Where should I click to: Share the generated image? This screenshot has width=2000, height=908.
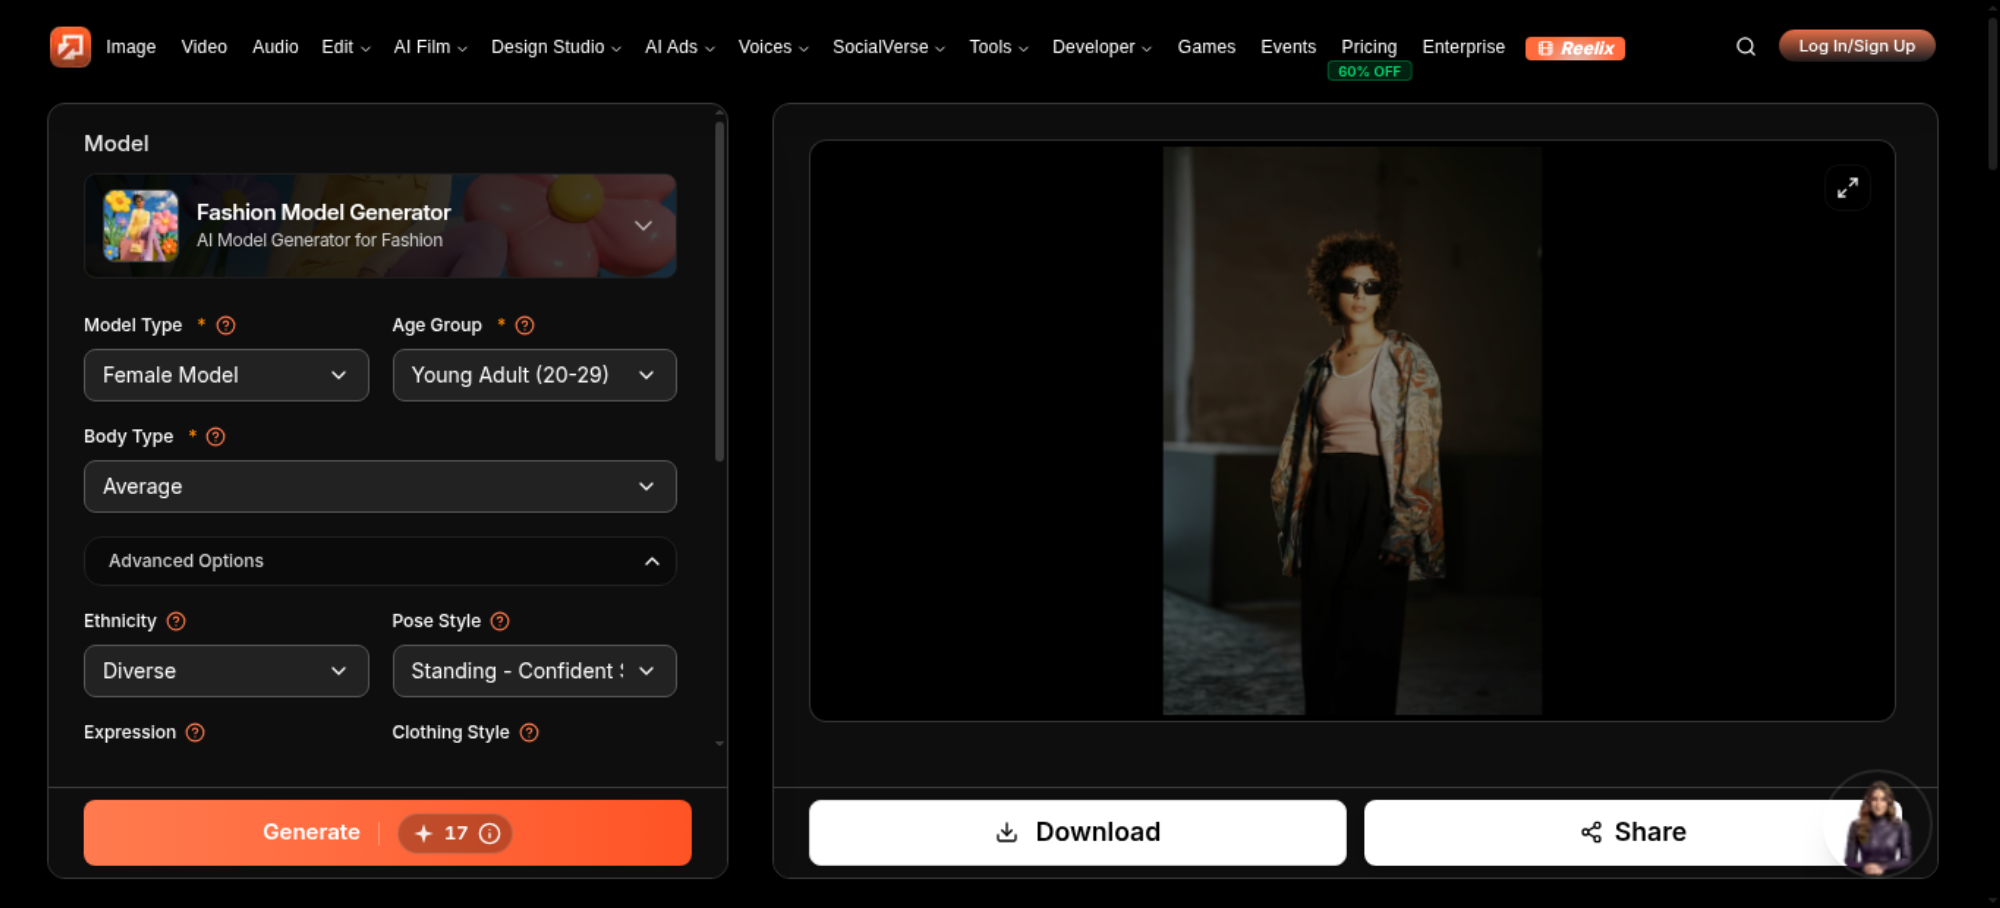pyautogui.click(x=1633, y=832)
